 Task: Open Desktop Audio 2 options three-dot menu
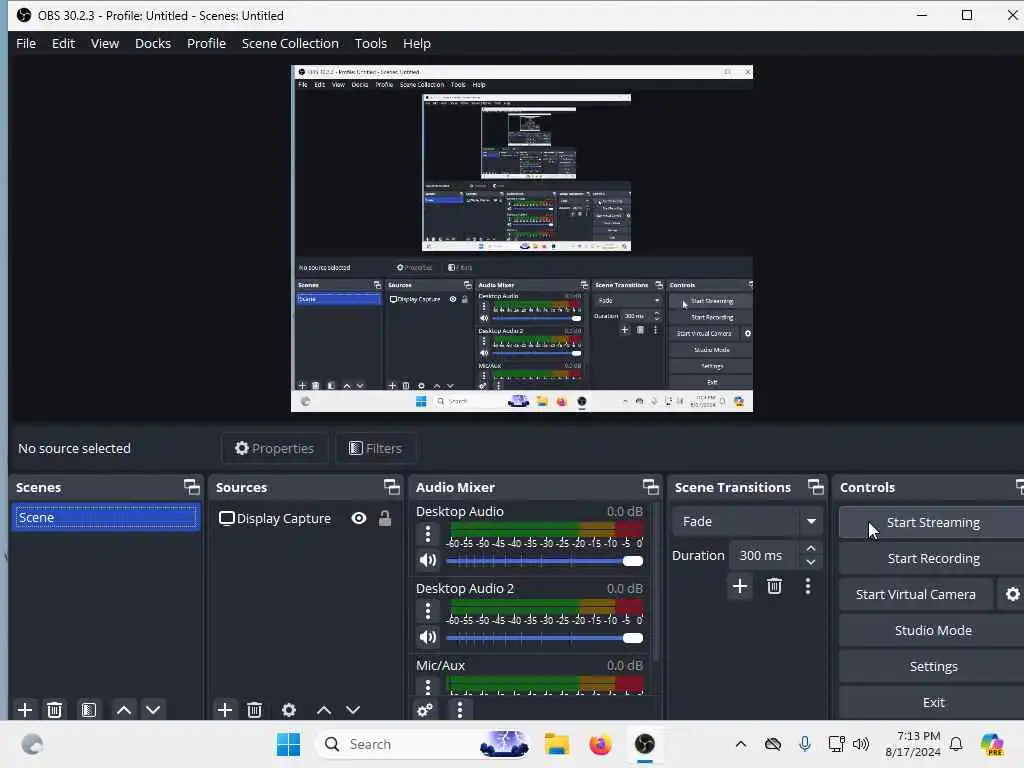[x=428, y=611]
